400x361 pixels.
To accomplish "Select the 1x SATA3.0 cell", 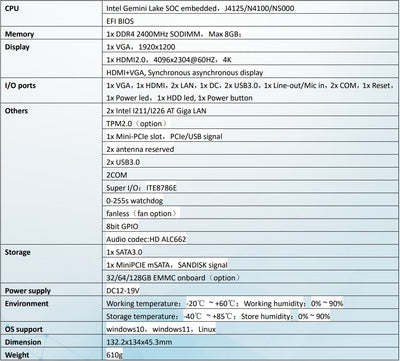I will tap(250, 252).
